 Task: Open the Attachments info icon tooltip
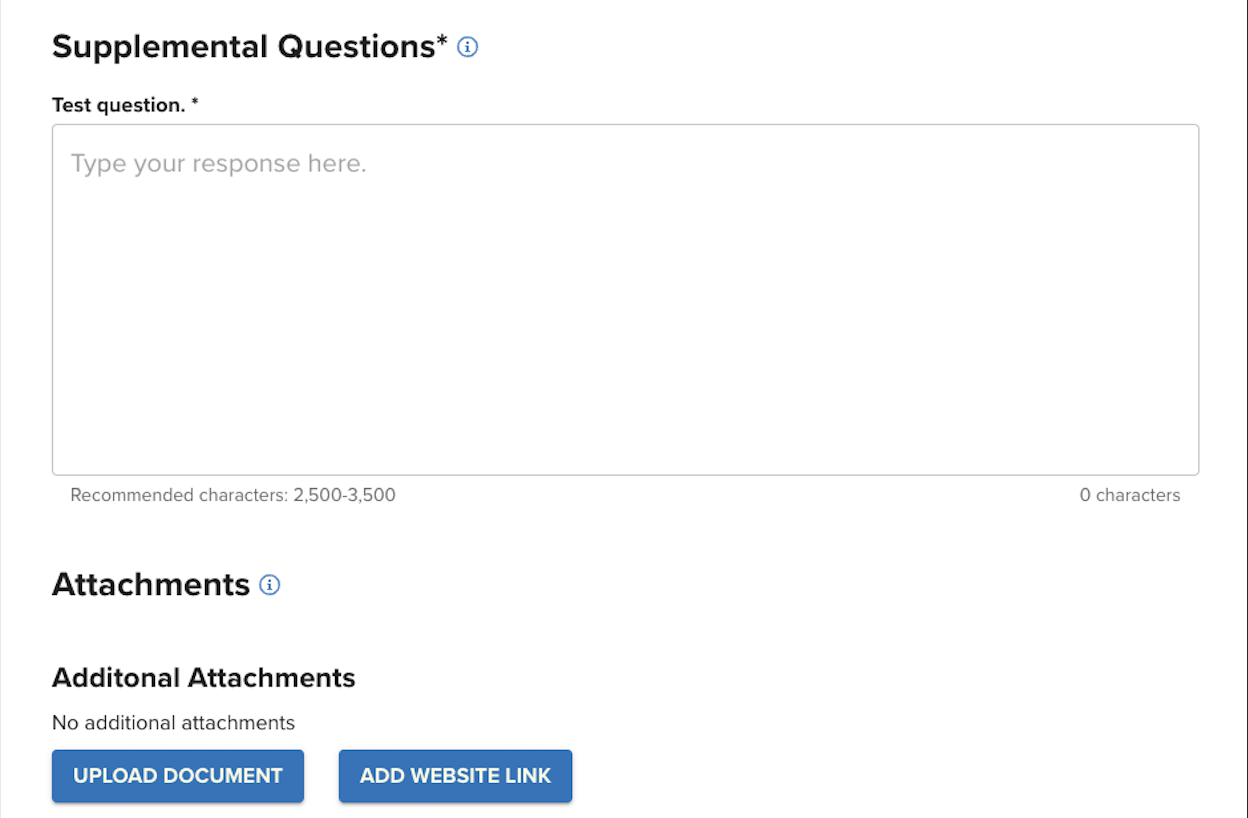pyautogui.click(x=270, y=585)
